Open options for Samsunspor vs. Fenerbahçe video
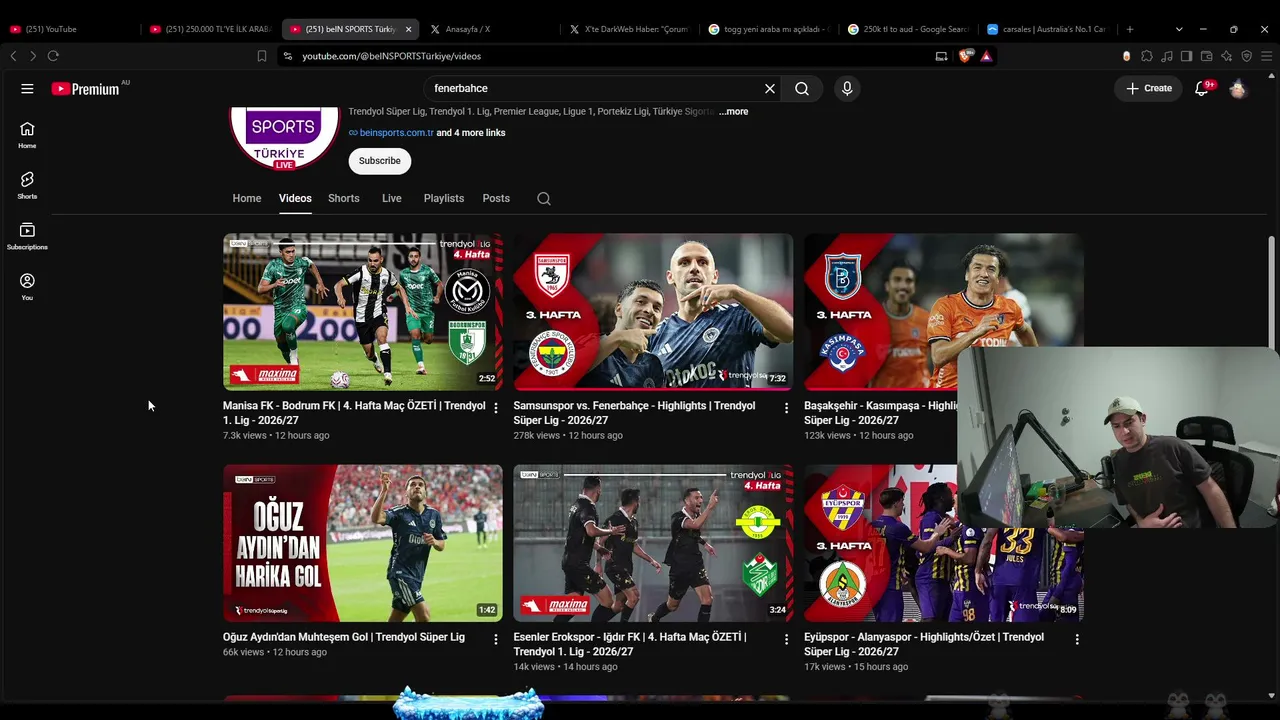The height and width of the screenshot is (720, 1280). coord(786,408)
